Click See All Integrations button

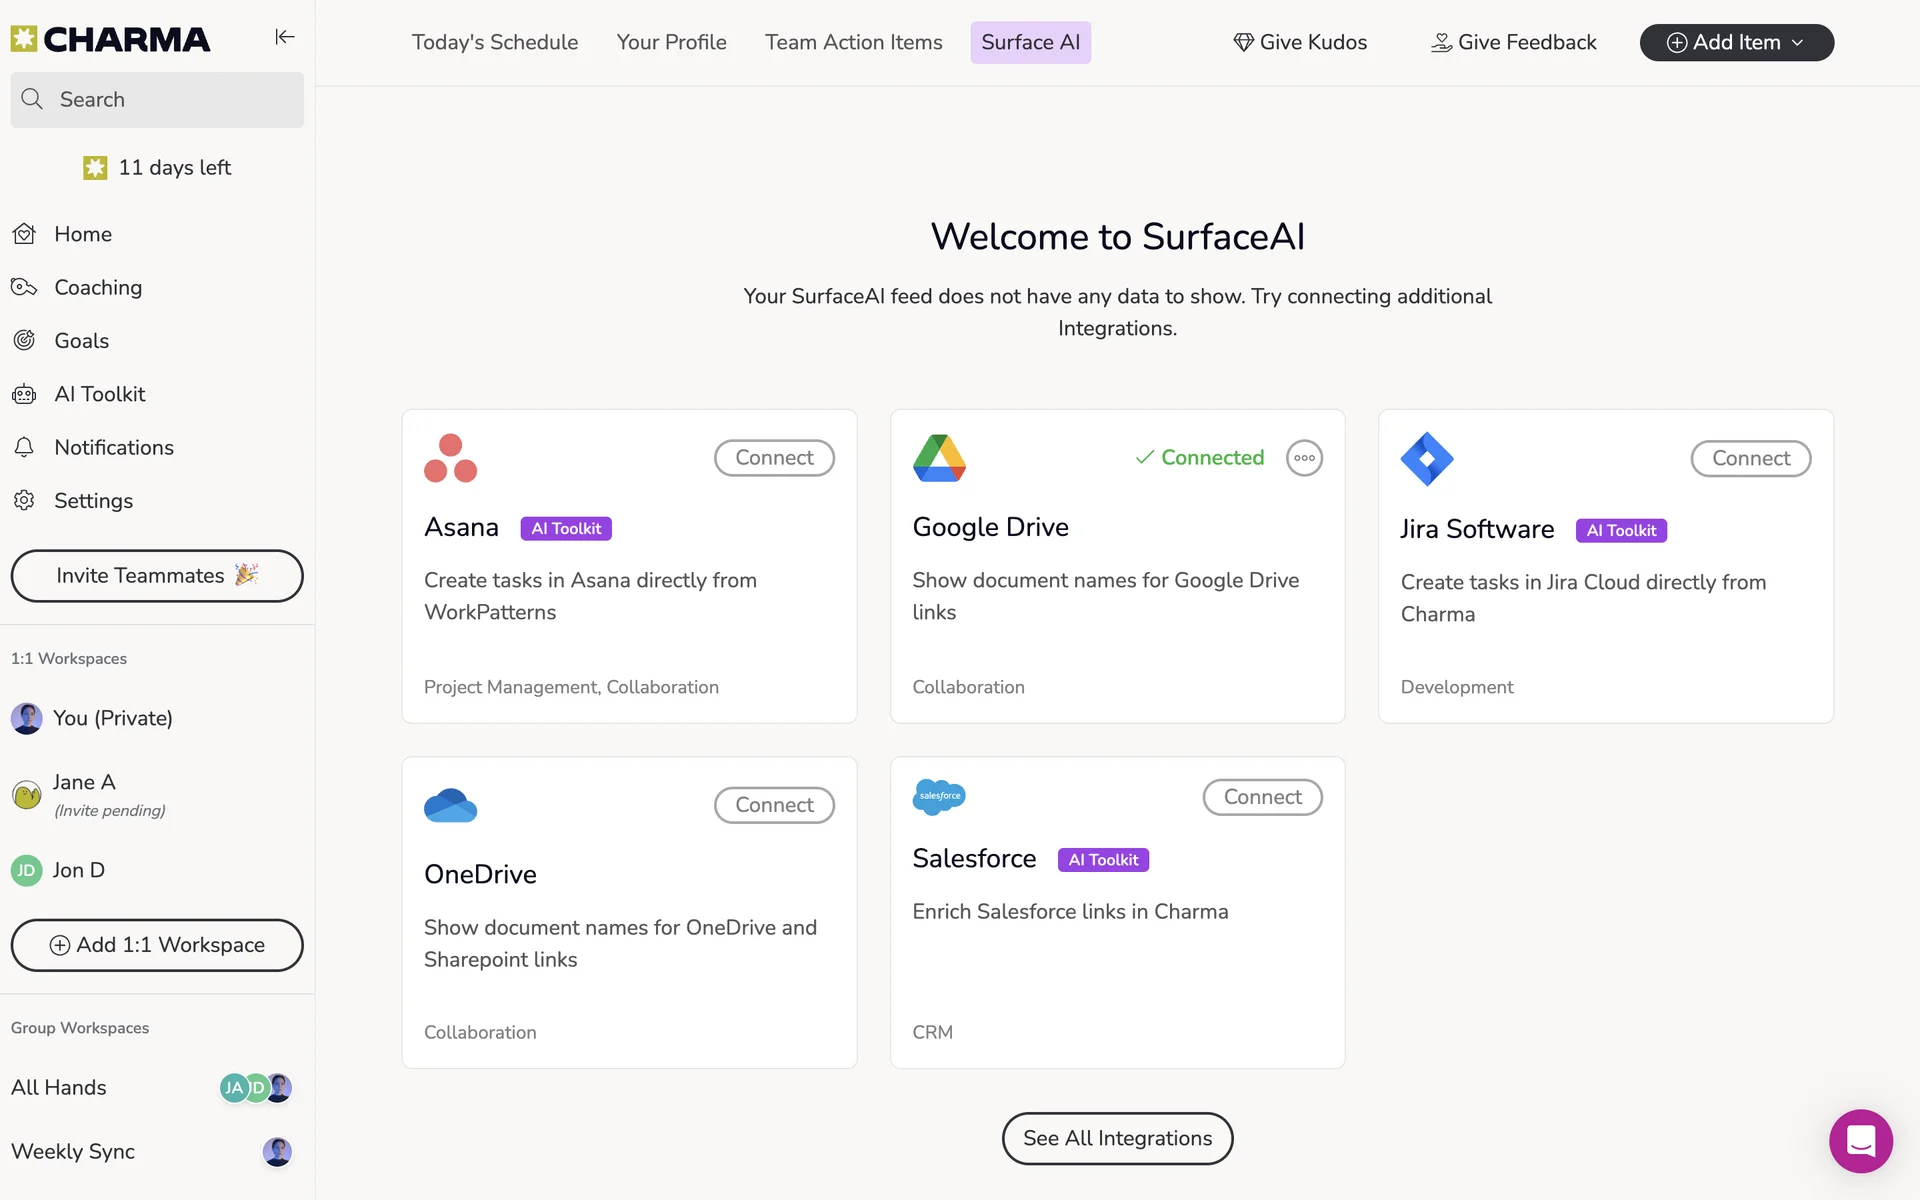click(x=1117, y=1138)
